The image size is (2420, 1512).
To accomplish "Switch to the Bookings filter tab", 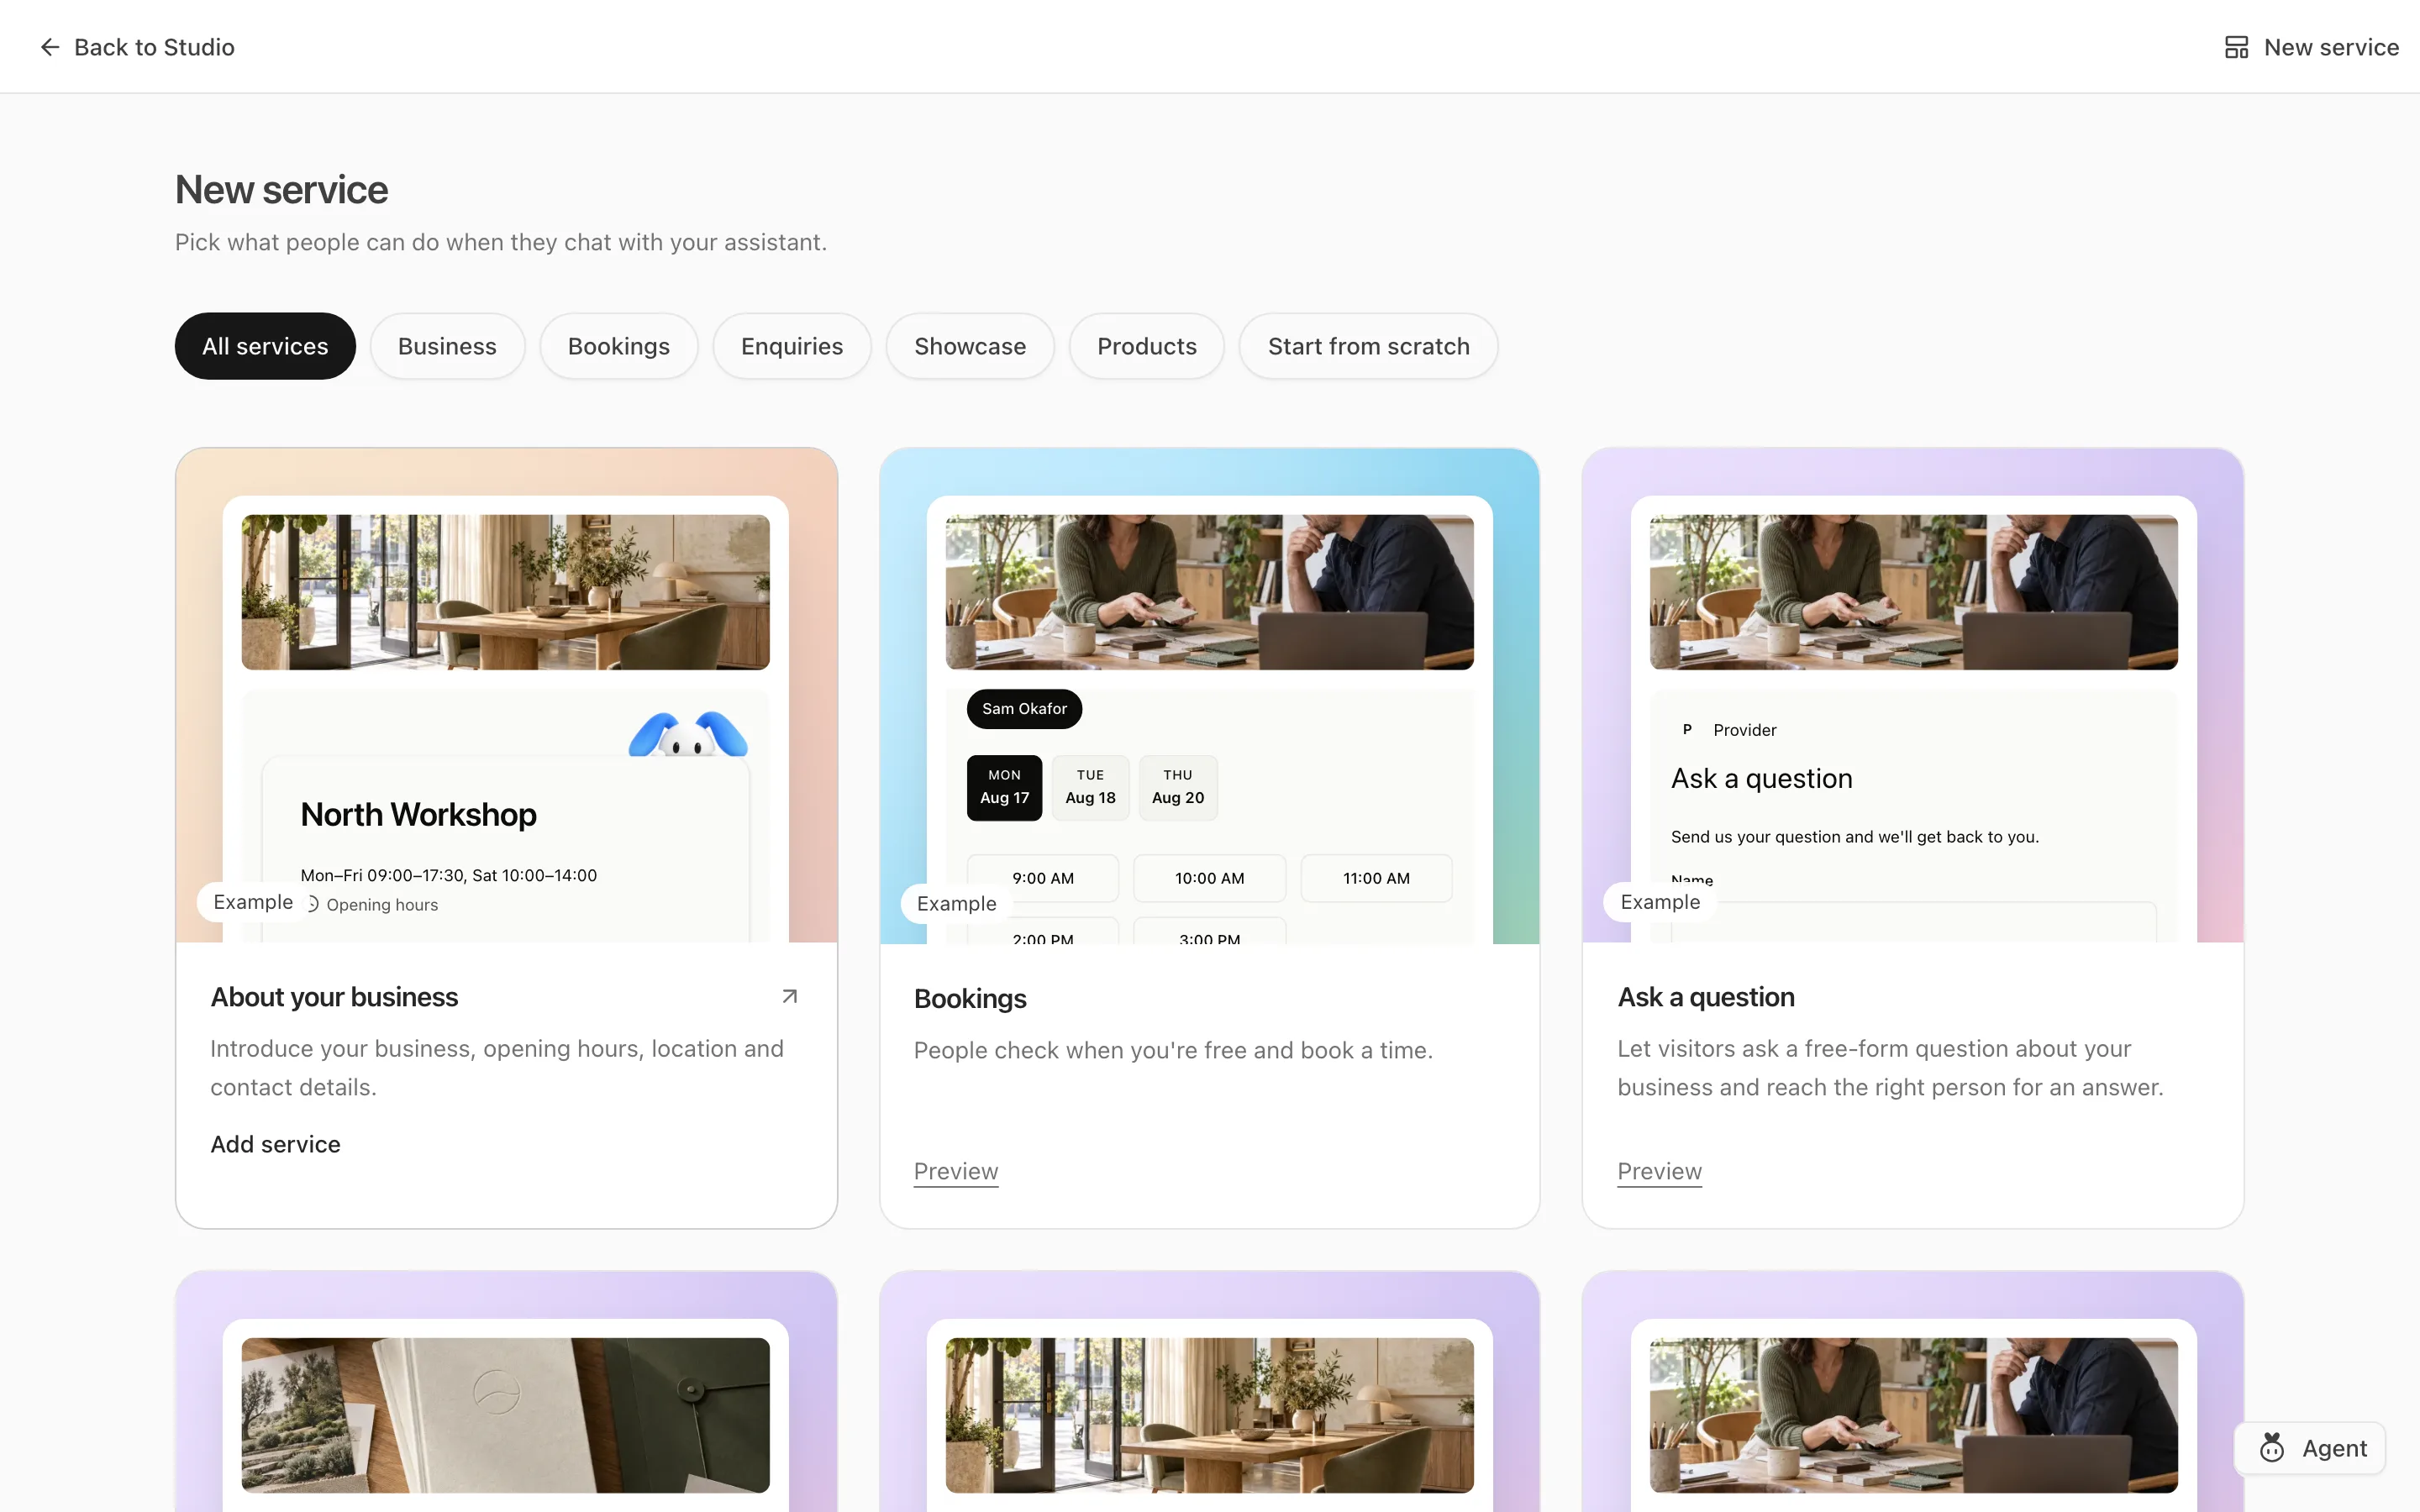I will click(618, 346).
